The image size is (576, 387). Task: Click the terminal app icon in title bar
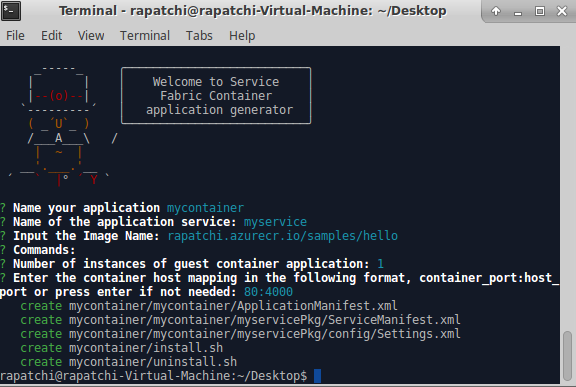(x=11, y=11)
